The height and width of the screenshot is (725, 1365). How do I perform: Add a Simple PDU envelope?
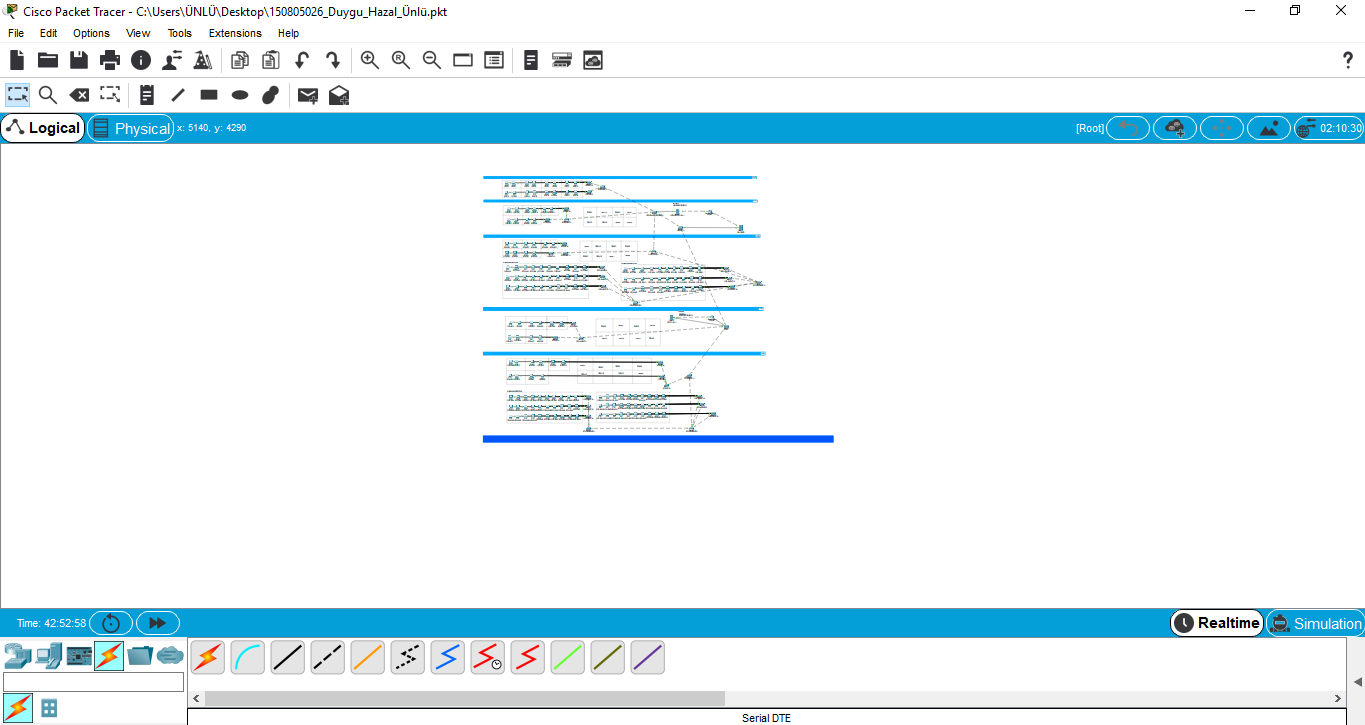point(308,95)
